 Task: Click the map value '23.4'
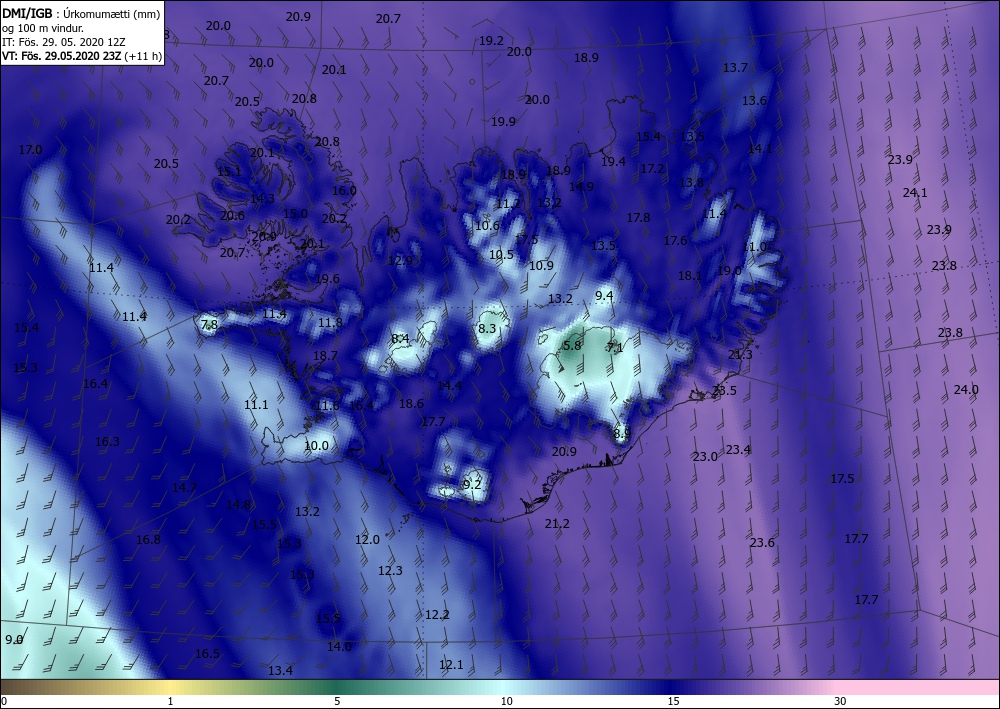[x=738, y=450]
